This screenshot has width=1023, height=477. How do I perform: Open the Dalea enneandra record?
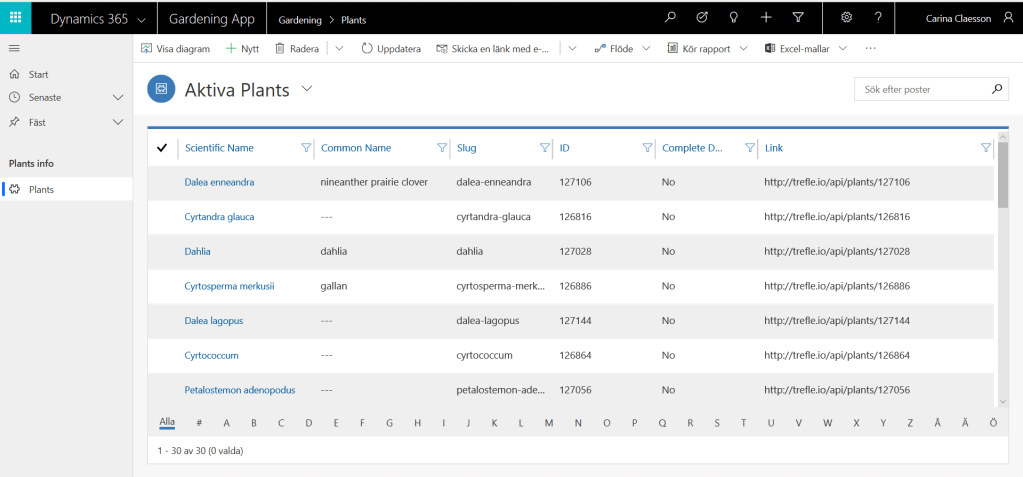(x=219, y=182)
